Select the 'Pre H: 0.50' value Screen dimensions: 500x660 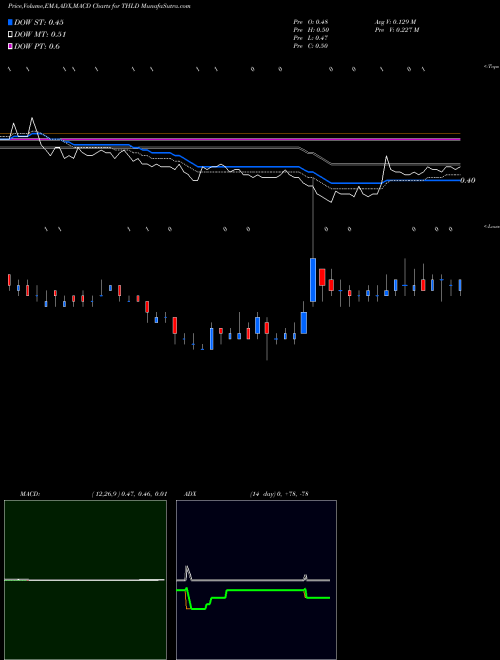click(311, 30)
